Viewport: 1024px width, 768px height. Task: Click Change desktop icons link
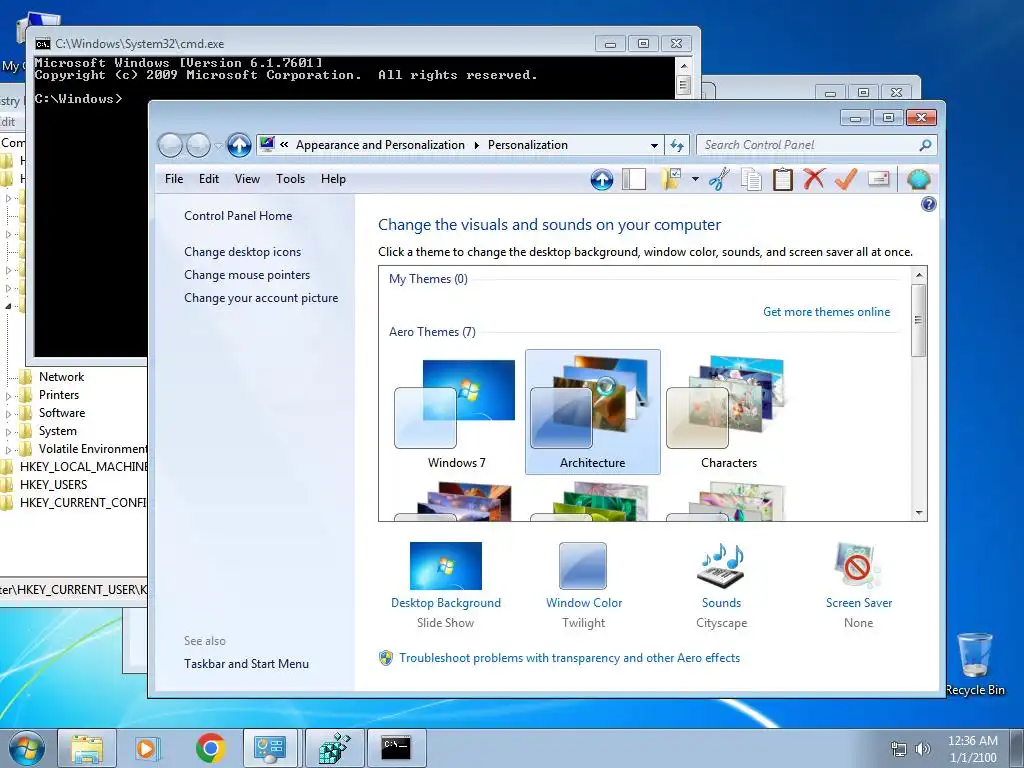pos(242,251)
